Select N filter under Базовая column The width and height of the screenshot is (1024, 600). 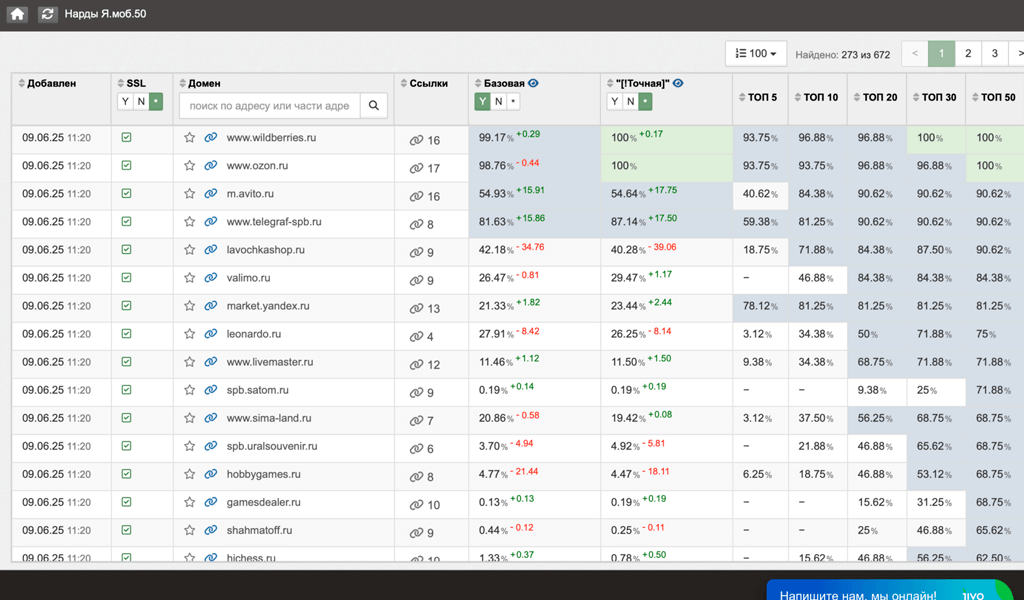coord(498,102)
